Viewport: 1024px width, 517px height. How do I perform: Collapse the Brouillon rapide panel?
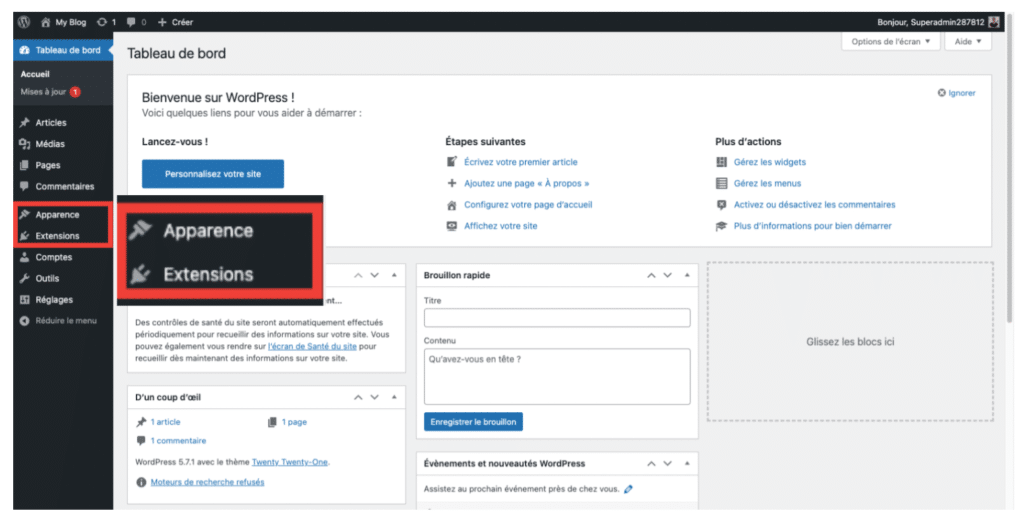687,275
